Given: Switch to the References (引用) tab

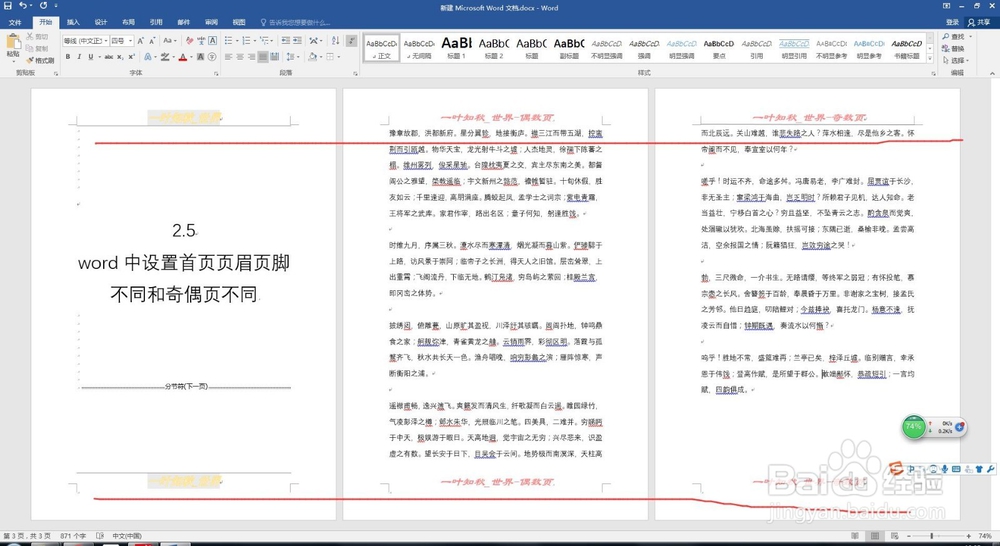Looking at the screenshot, I should click(156, 22).
